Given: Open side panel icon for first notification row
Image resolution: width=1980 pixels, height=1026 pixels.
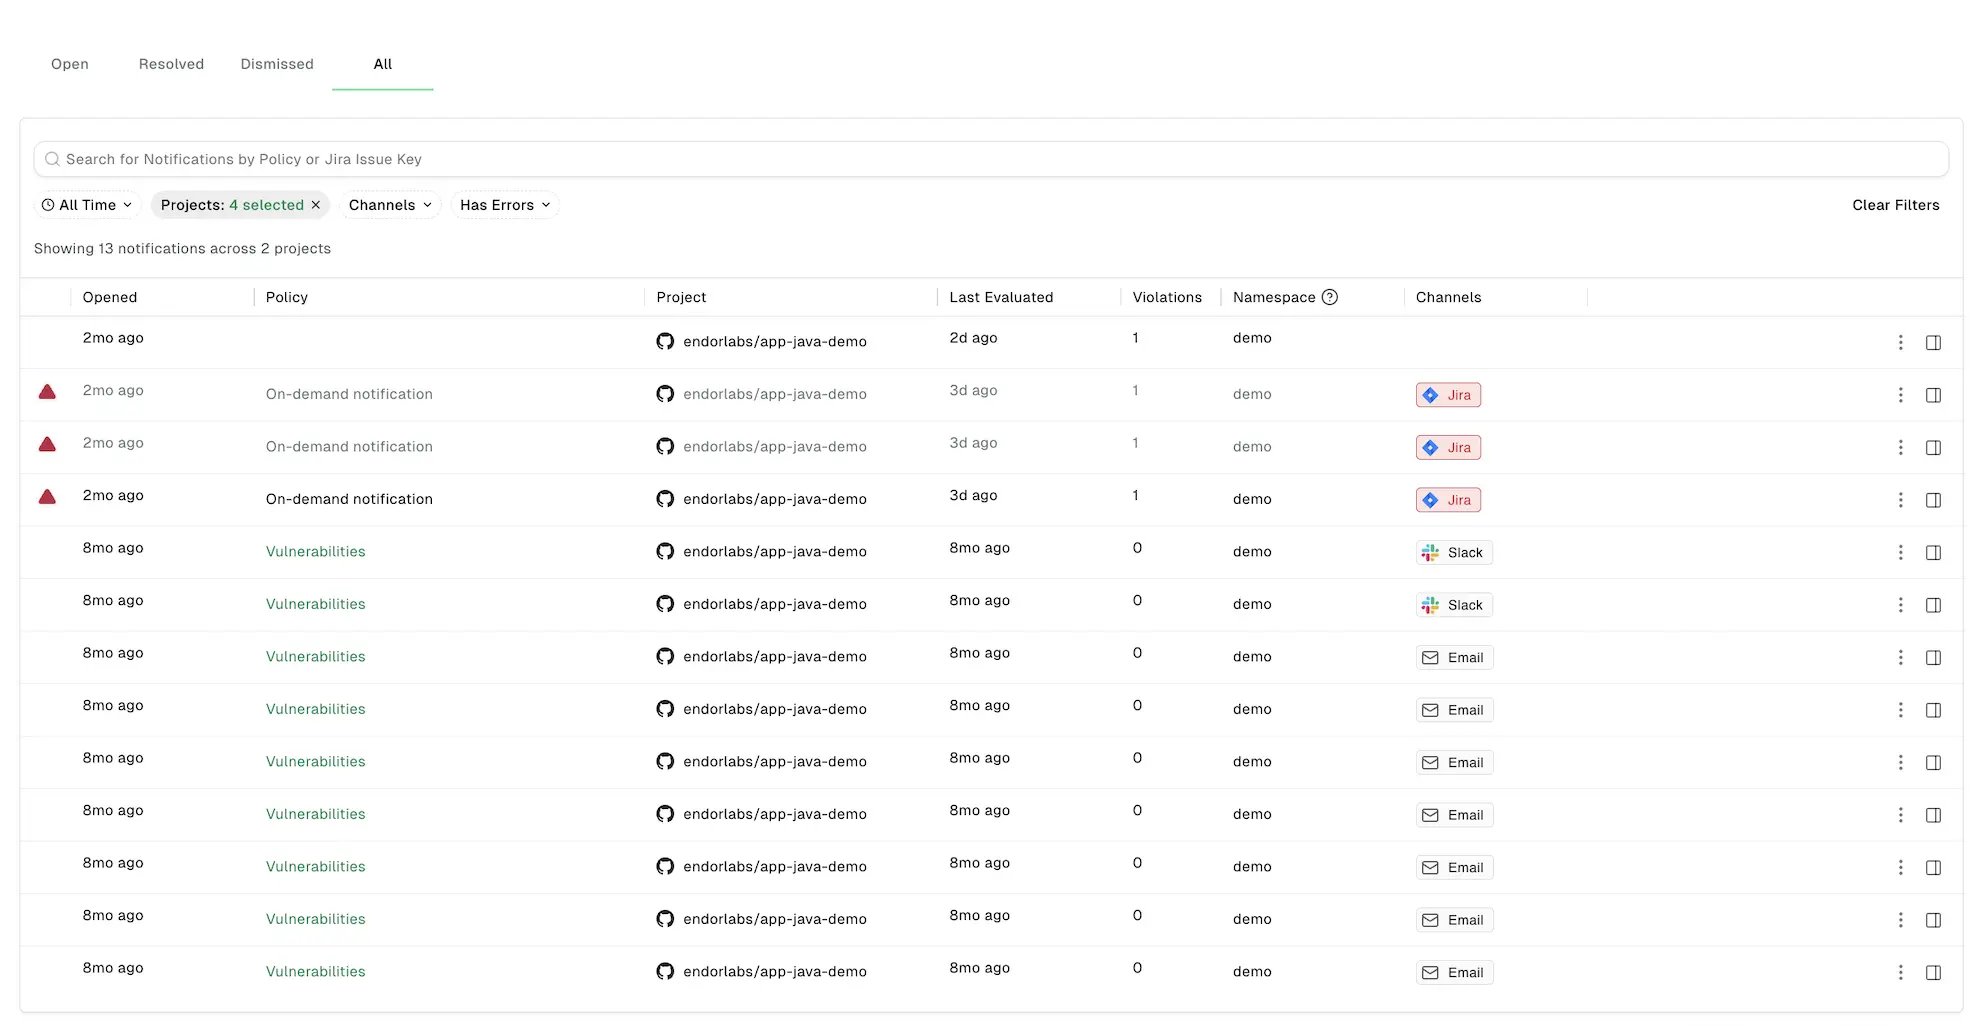Looking at the screenshot, I should tap(1933, 342).
